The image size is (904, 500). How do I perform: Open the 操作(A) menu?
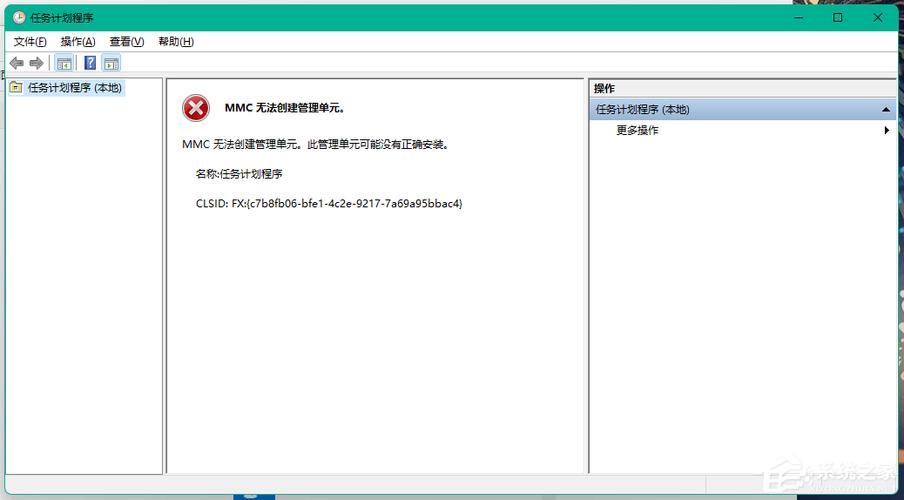(78, 42)
